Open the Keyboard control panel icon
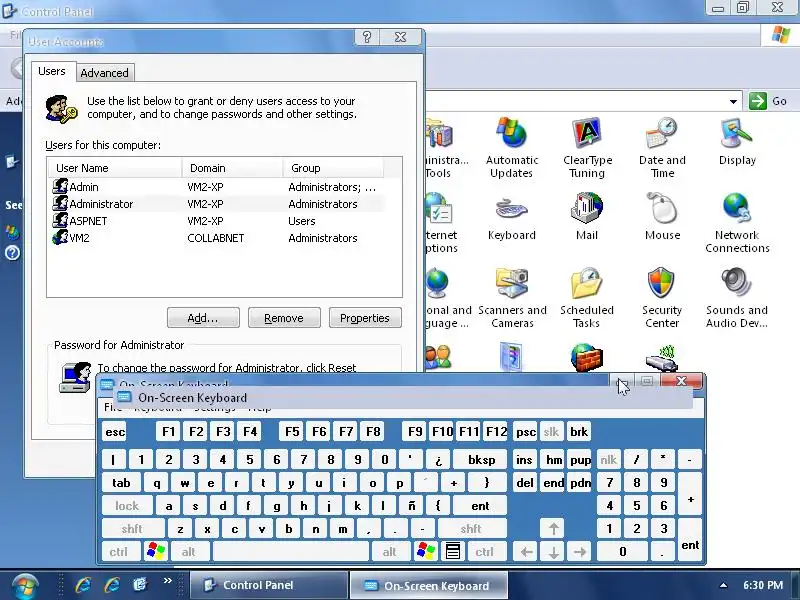This screenshot has height=600, width=800. (x=511, y=216)
